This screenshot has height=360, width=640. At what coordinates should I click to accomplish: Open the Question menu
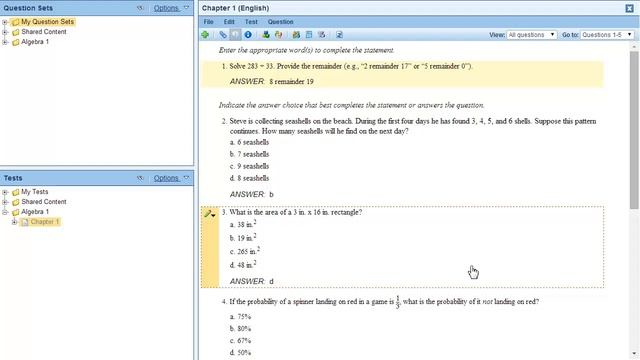click(x=280, y=22)
